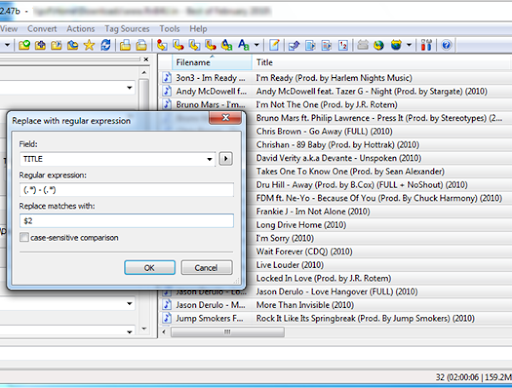The image size is (512, 388).
Task: Select title 'Chris Brown - Go Away (FULL) (2010)'
Action: point(324,131)
